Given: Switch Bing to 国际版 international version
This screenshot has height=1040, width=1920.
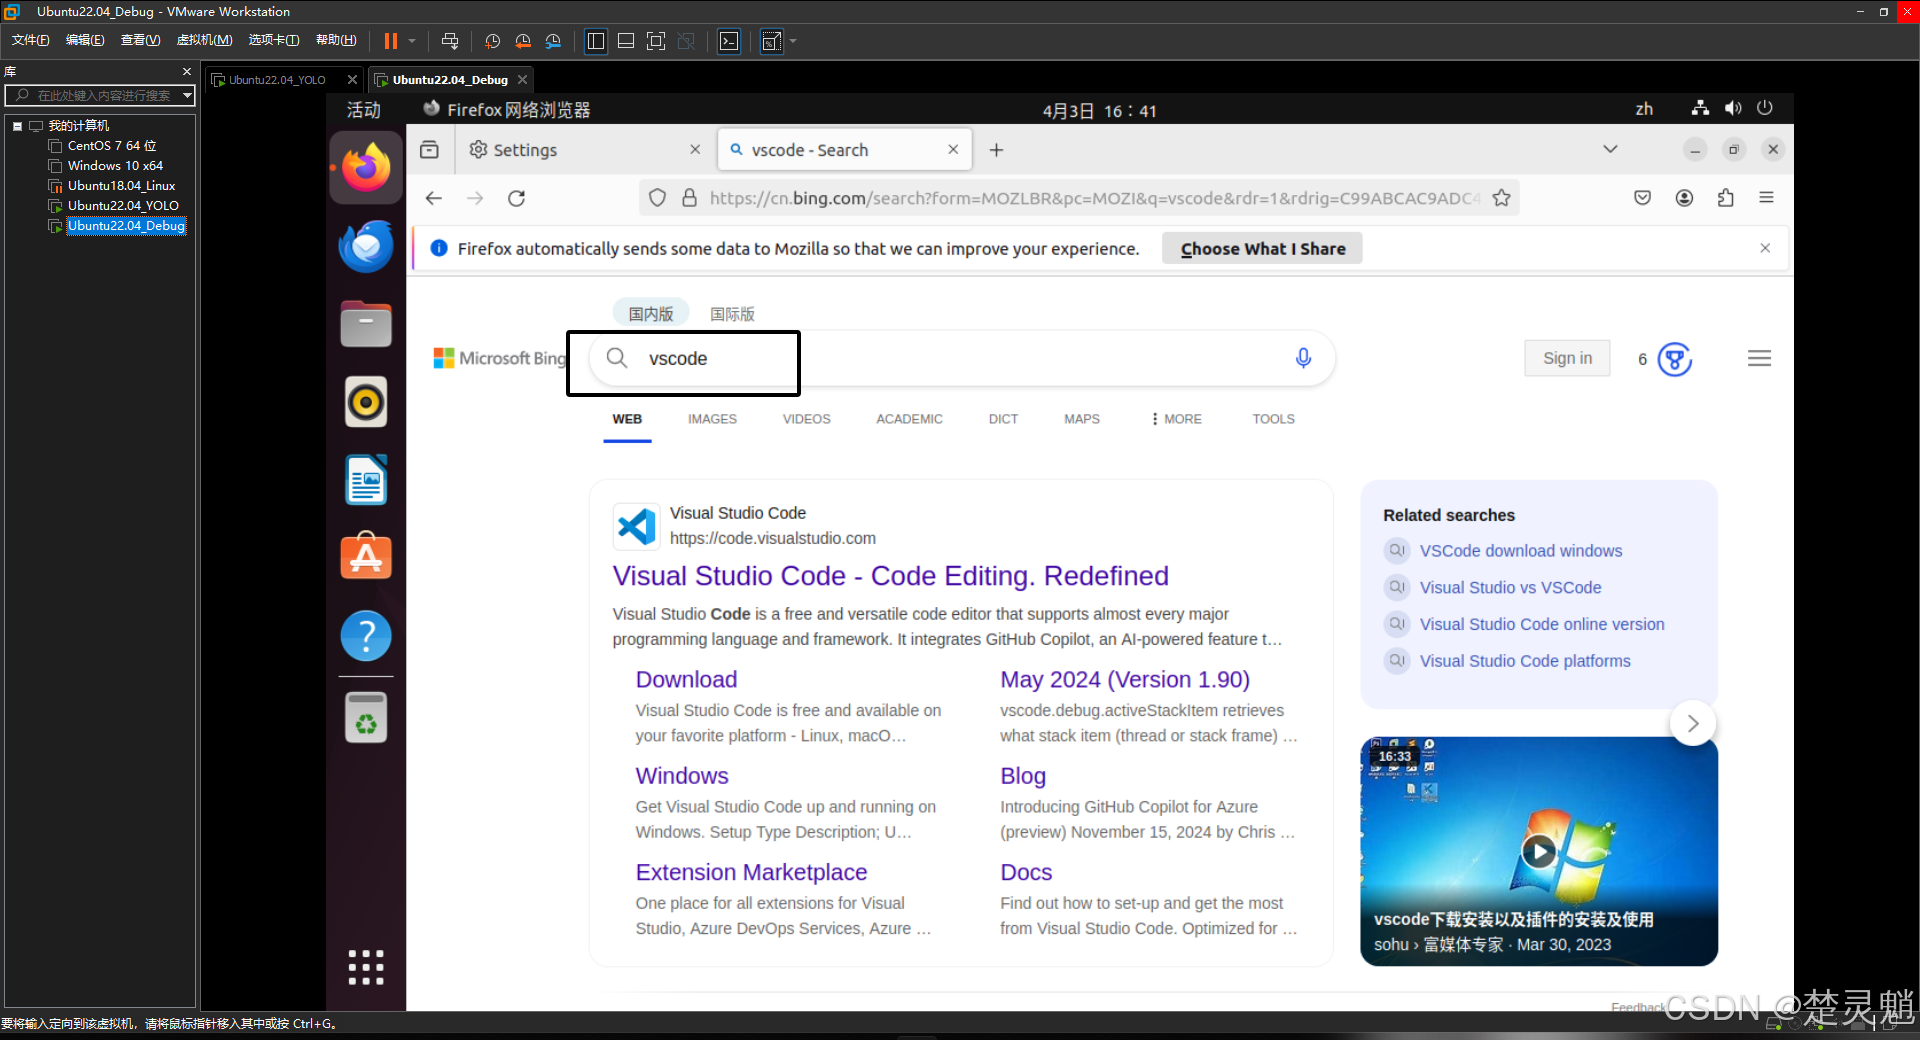Looking at the screenshot, I should [732, 314].
